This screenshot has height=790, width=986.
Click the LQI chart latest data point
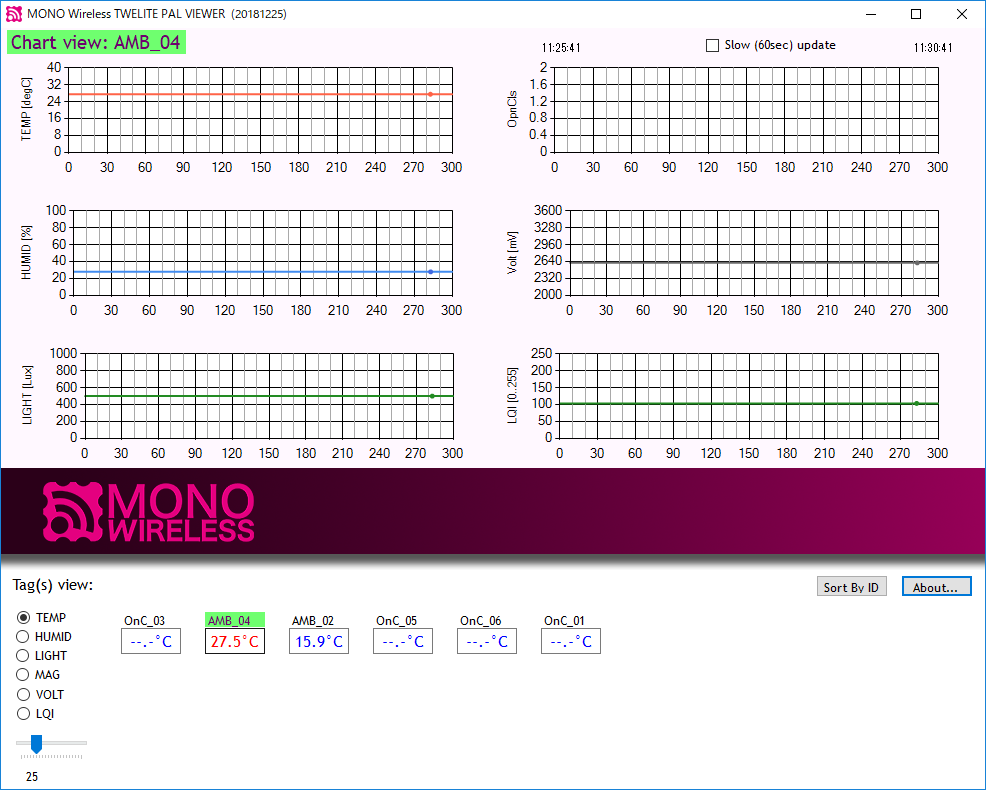coord(916,404)
